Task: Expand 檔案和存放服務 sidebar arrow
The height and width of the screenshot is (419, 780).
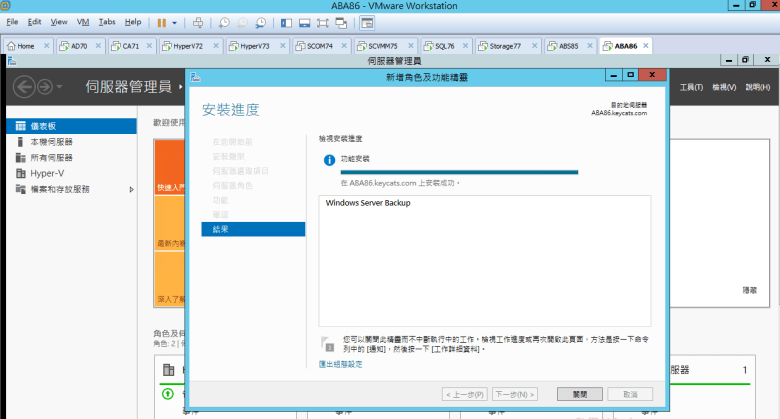Action: (x=132, y=189)
